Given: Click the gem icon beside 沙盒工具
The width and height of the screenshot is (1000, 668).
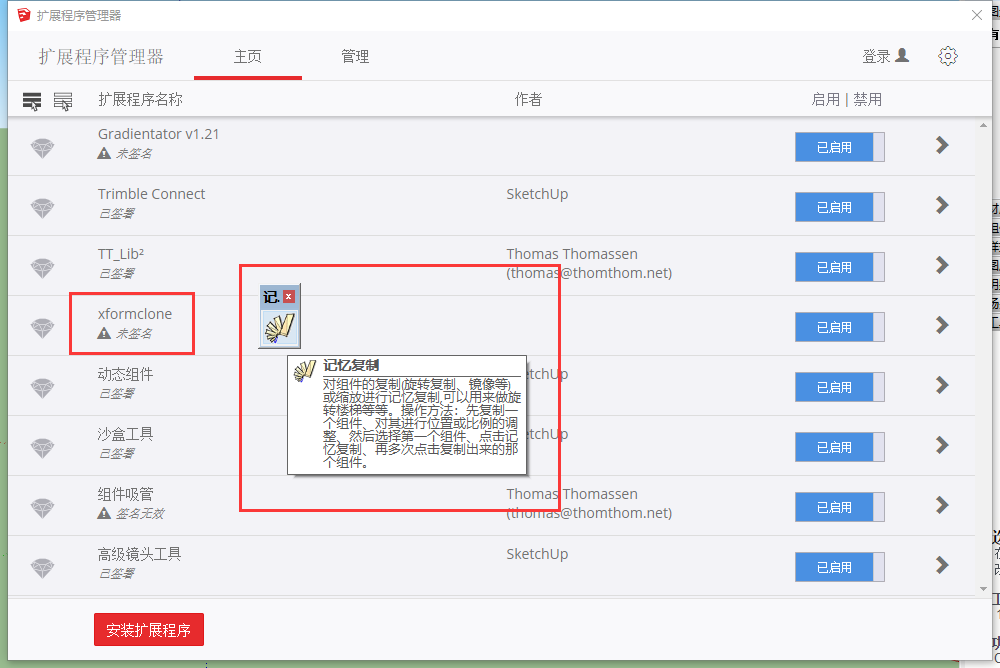Looking at the screenshot, I should [x=43, y=448].
